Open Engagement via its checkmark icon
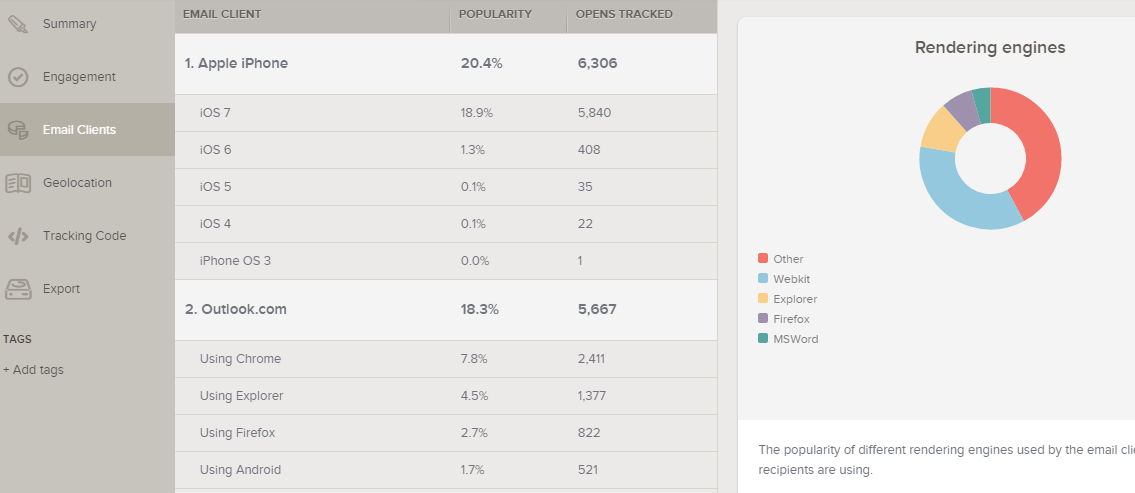Viewport: 1135px width, 493px height. coord(17,77)
